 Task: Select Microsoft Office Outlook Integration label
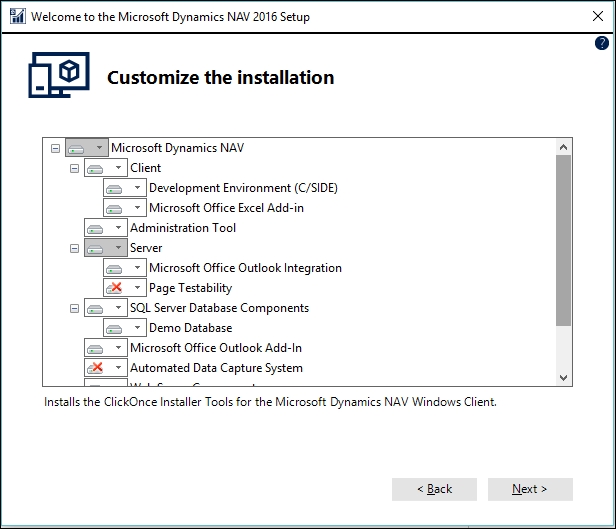click(246, 268)
